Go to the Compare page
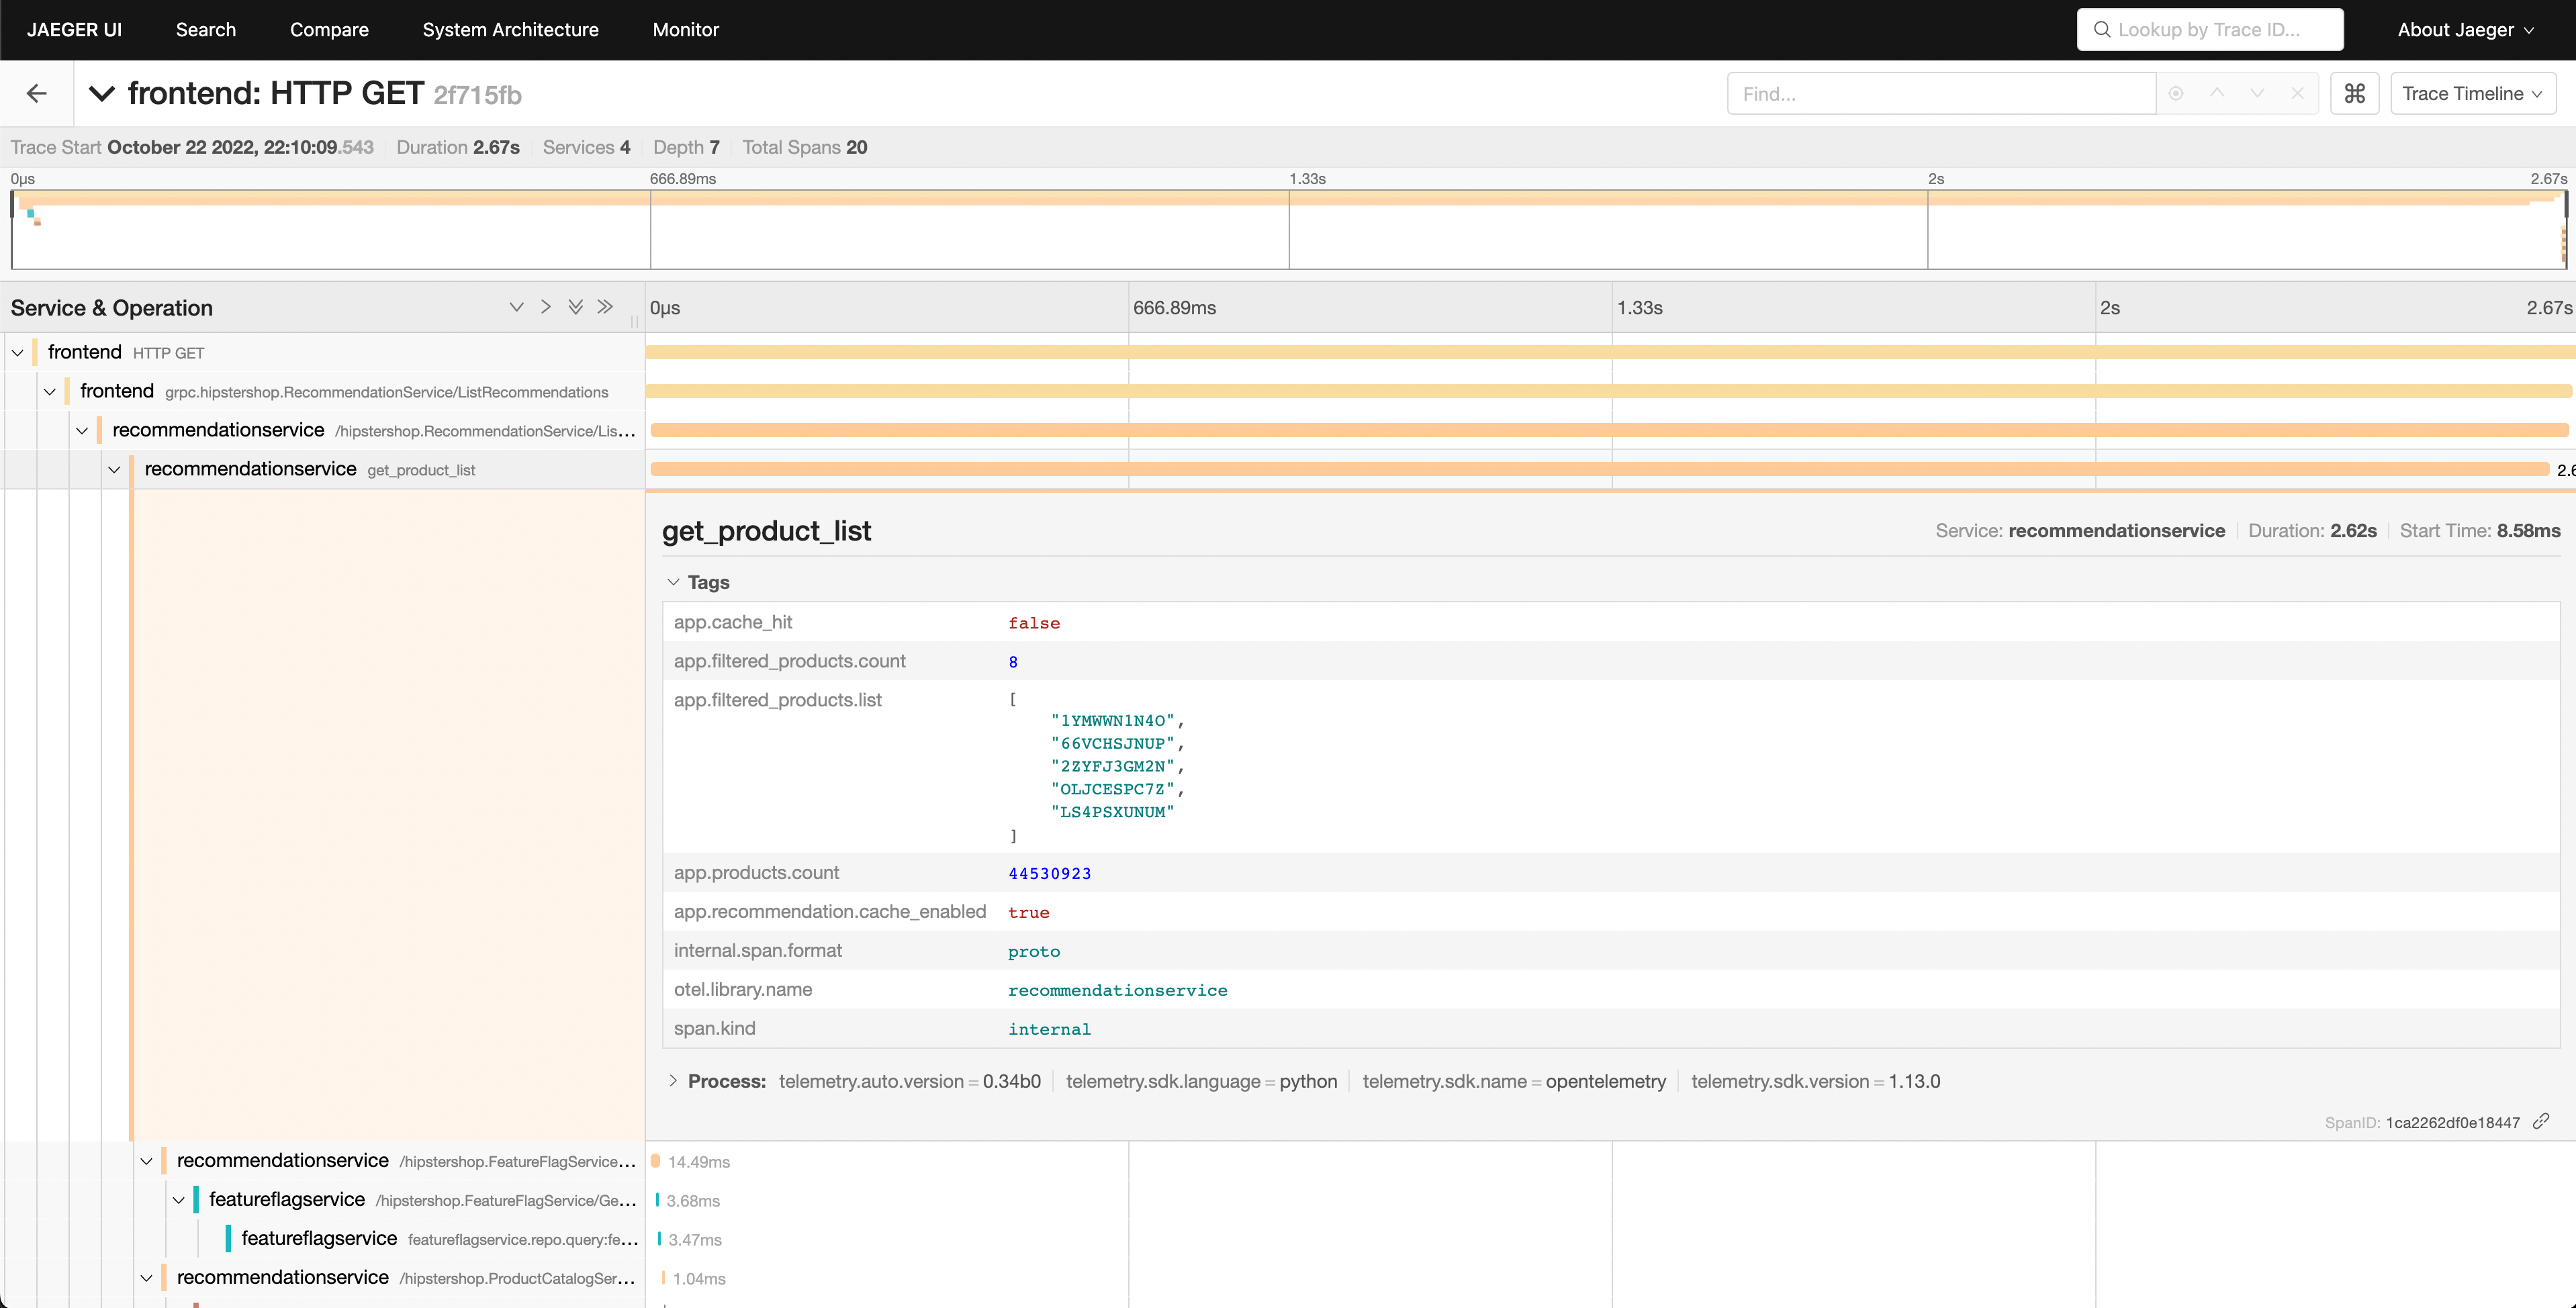2576x1308 pixels. [x=329, y=30]
